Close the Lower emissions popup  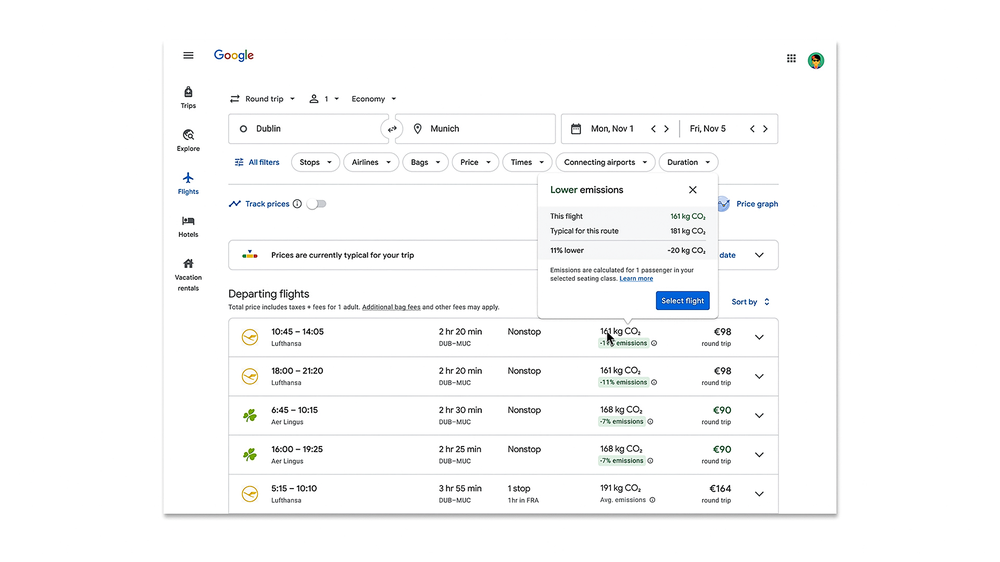point(693,190)
